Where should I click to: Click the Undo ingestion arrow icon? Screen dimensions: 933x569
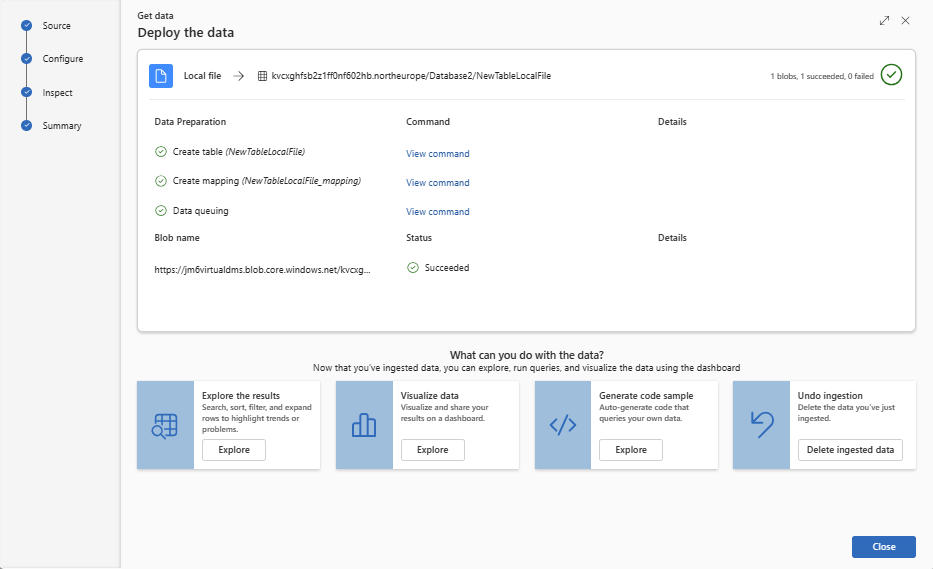761,425
